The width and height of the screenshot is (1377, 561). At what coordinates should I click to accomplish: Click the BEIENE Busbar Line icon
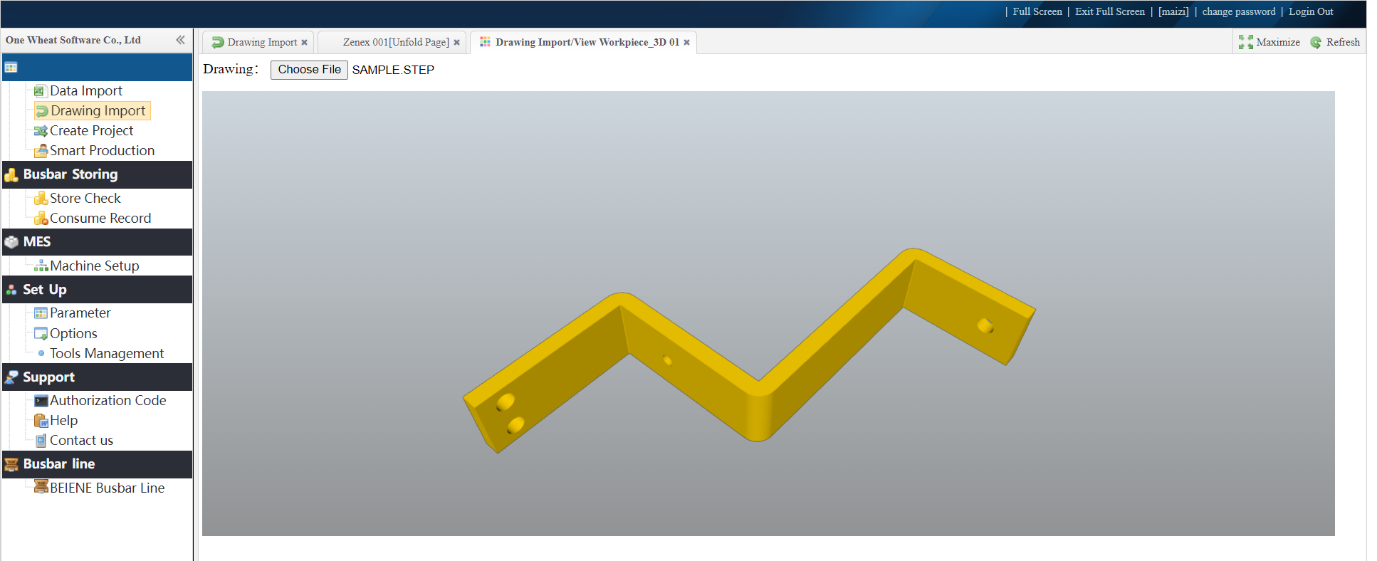(x=41, y=488)
